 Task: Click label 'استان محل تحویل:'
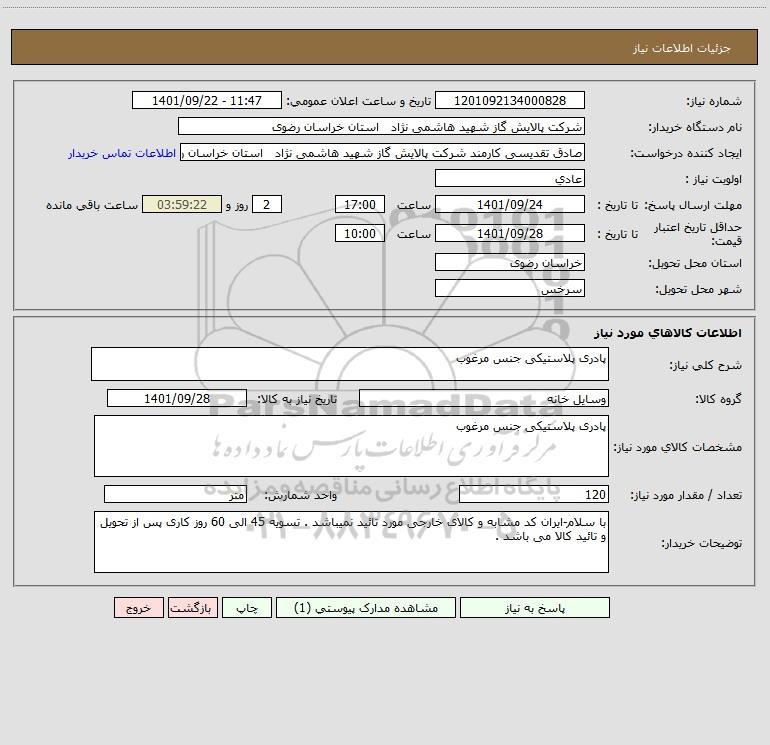click(695, 263)
